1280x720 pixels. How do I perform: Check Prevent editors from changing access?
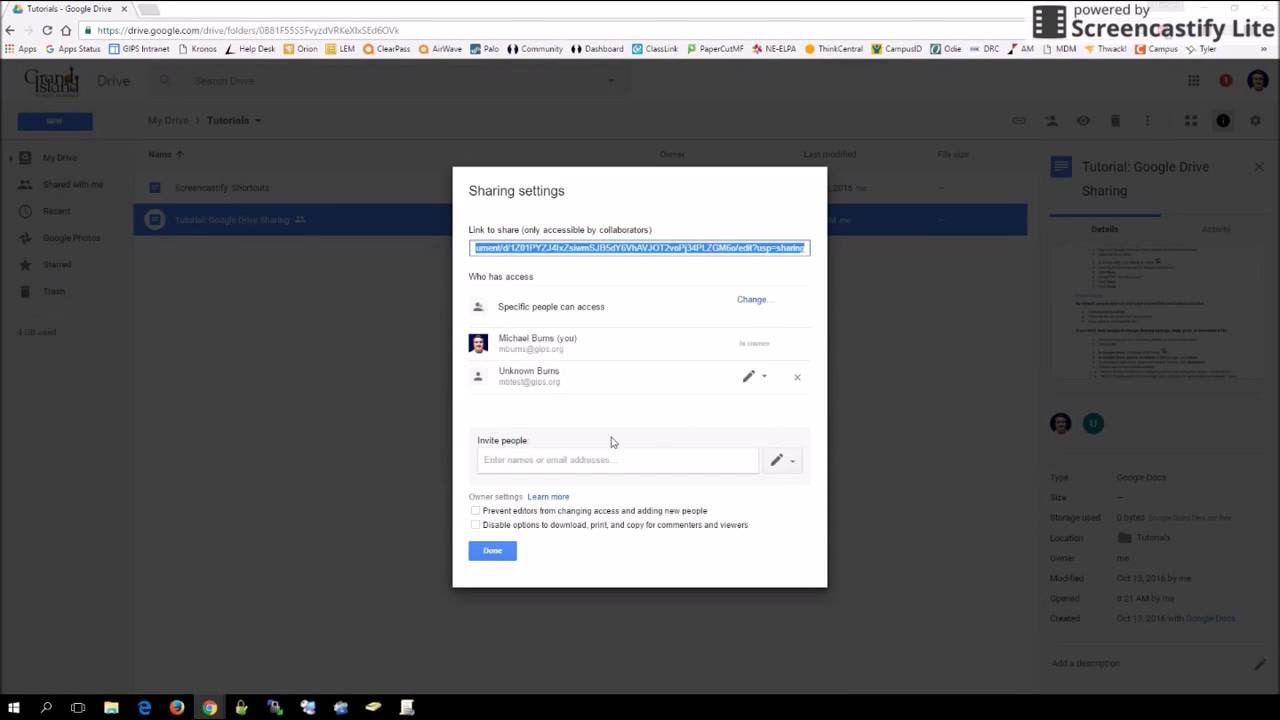[x=475, y=511]
